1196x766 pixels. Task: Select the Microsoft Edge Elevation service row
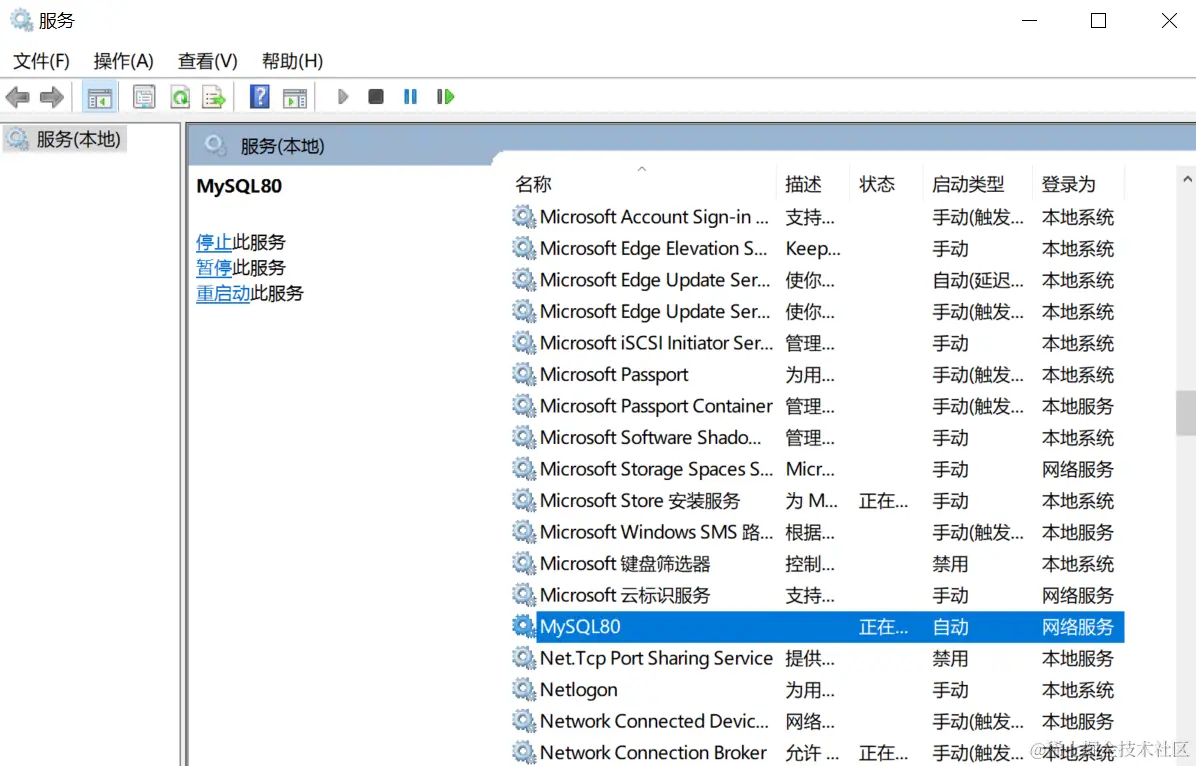817,249
